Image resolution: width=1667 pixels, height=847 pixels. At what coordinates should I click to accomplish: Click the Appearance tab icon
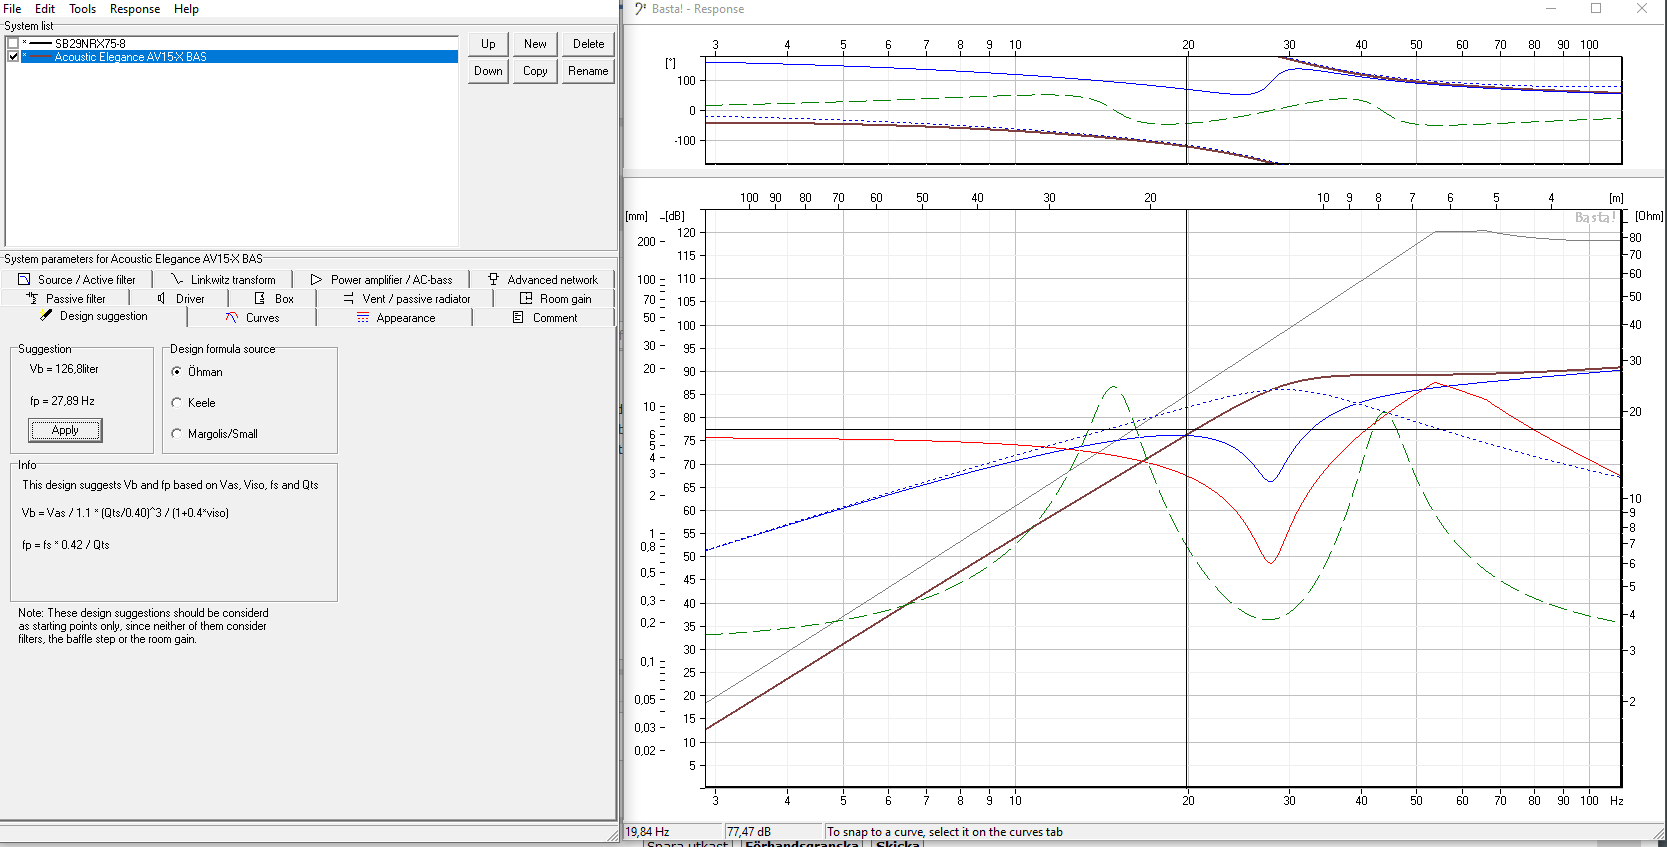tap(363, 318)
